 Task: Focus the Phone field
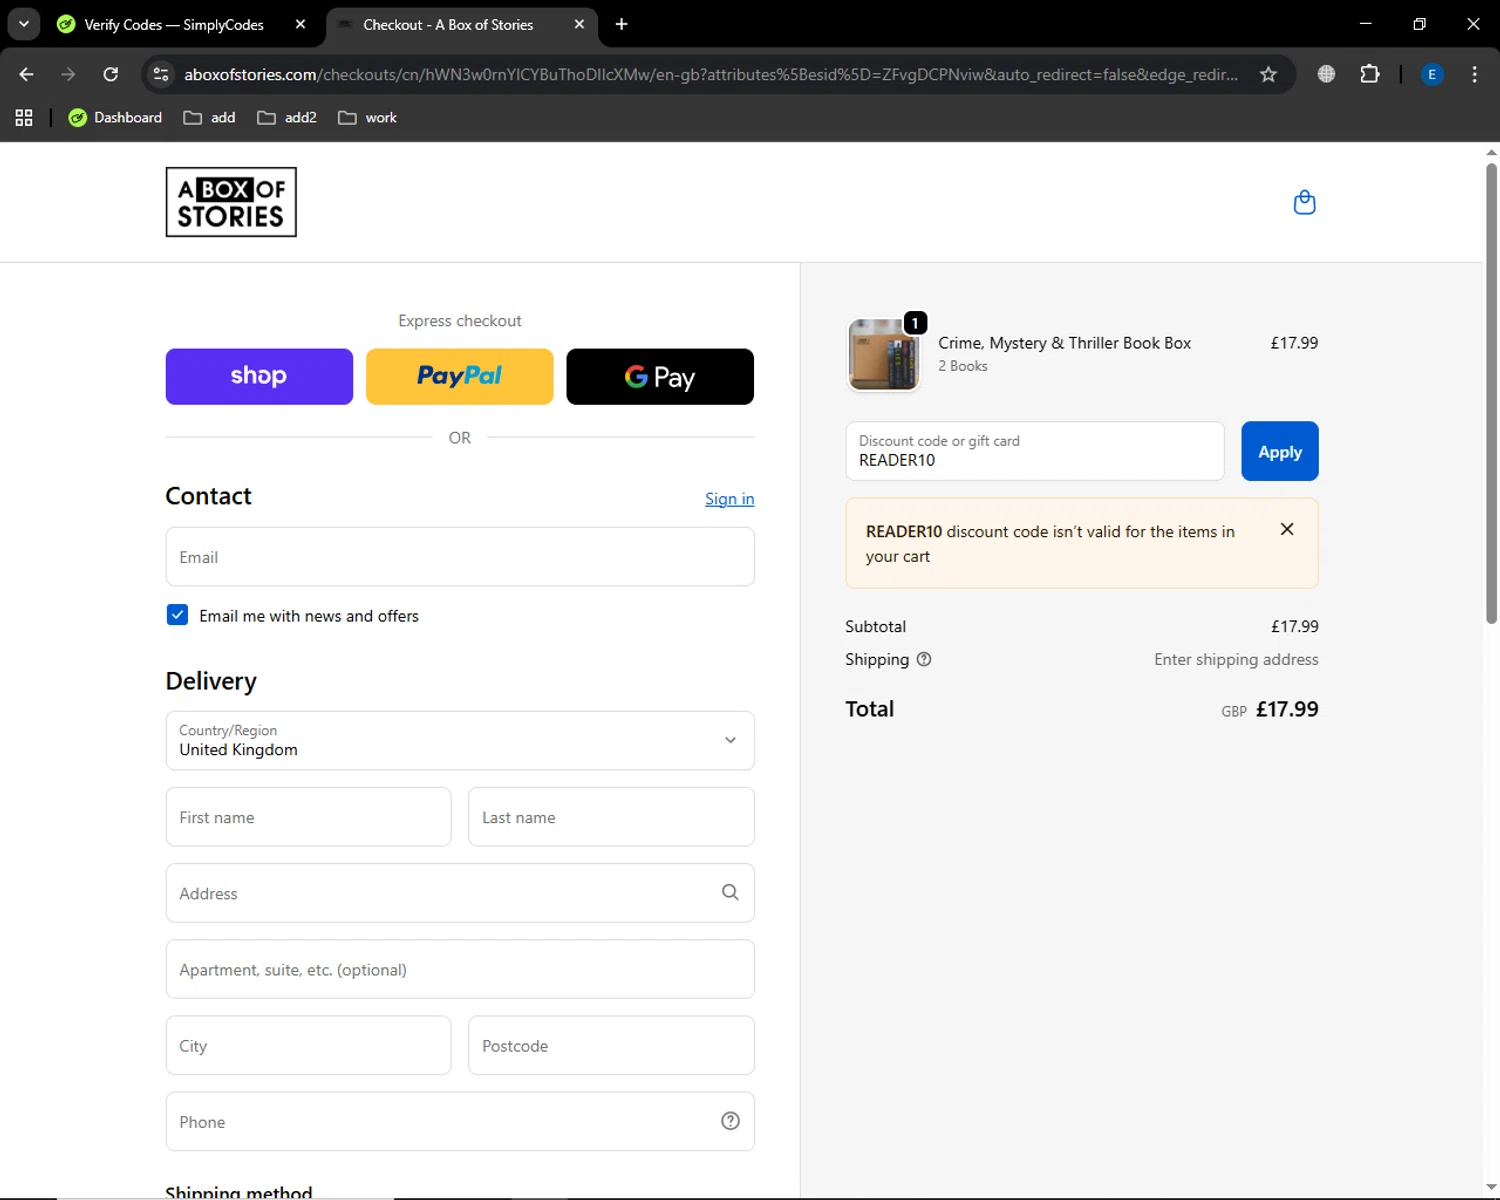coord(460,1121)
